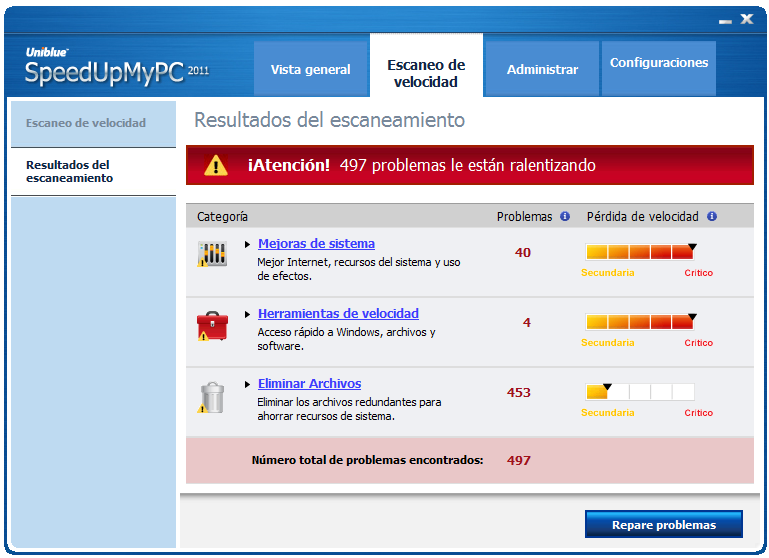Click Número total de problemas encontrados label

click(x=367, y=460)
